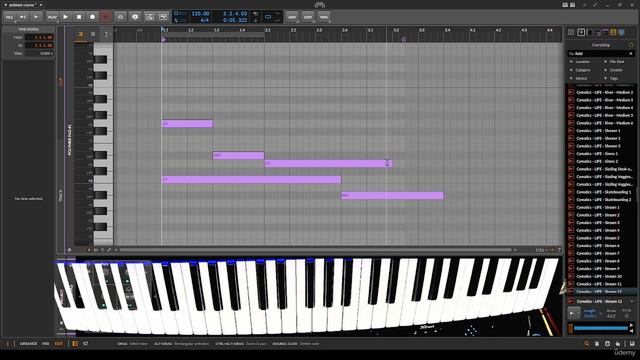Screen dimensions: 640x360
Task: Toggle the favorites star beside Everything
Action: (631, 45)
